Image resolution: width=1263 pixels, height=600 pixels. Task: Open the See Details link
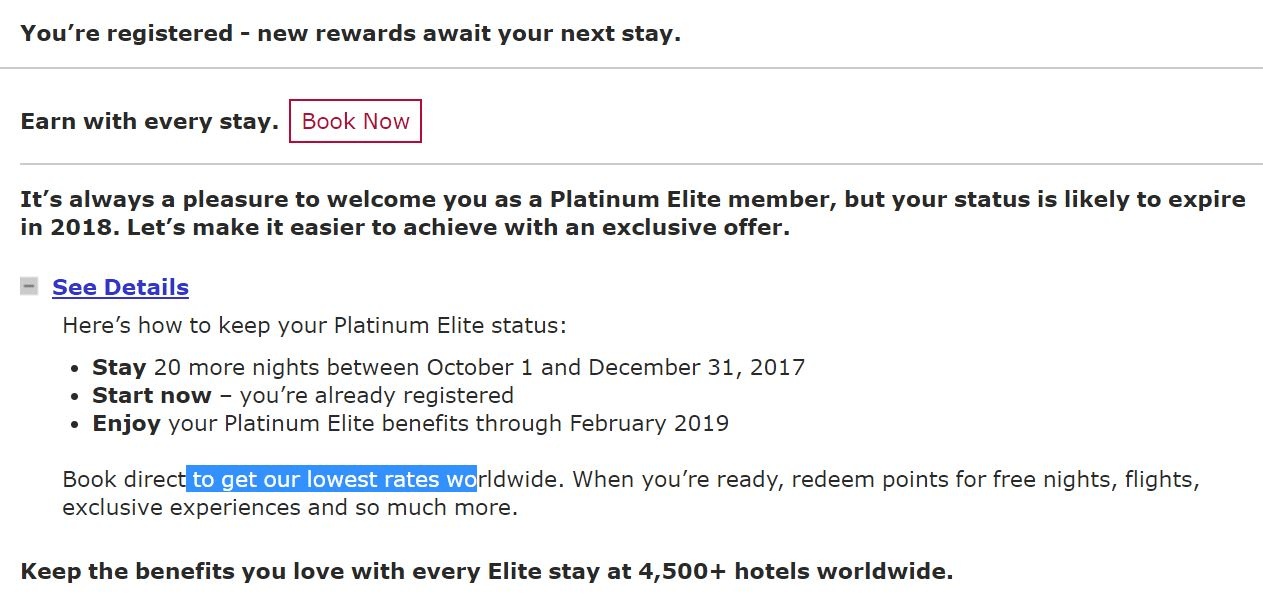[119, 287]
